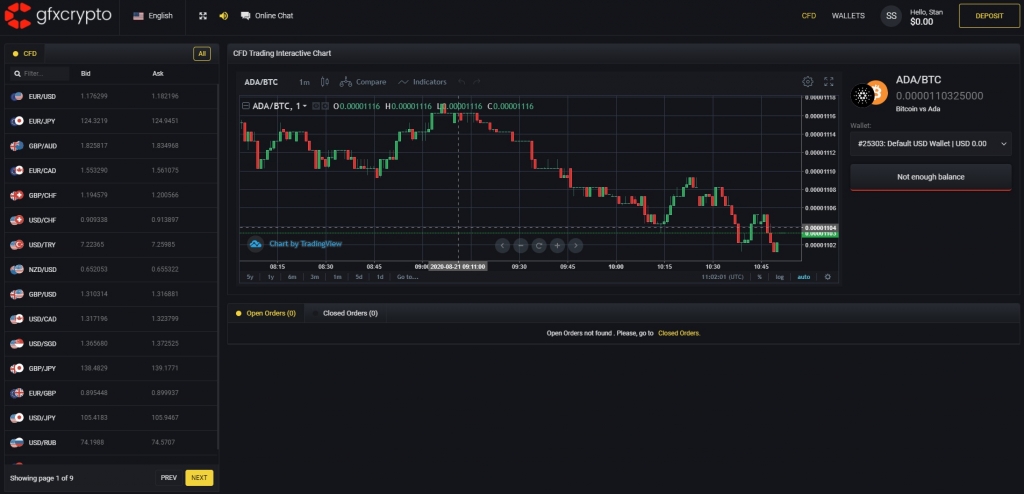
Task: Zoom out chart with minus button
Action: [x=520, y=246]
